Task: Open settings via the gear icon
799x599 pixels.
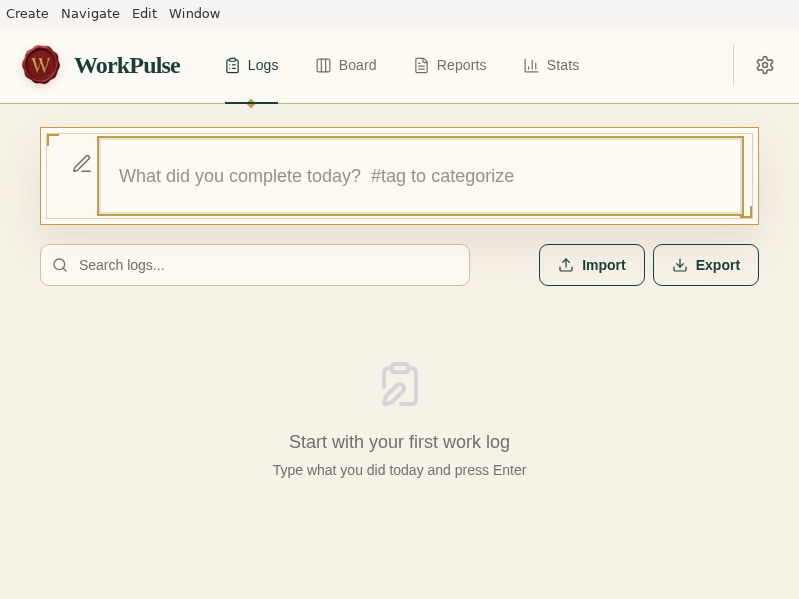Action: point(764,65)
